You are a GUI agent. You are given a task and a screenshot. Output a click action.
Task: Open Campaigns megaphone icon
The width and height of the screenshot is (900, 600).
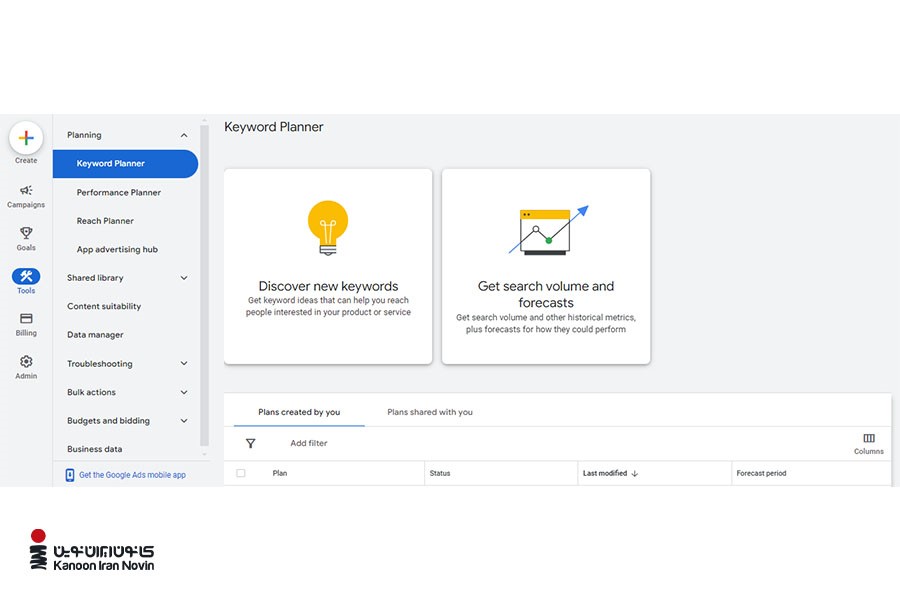26,191
